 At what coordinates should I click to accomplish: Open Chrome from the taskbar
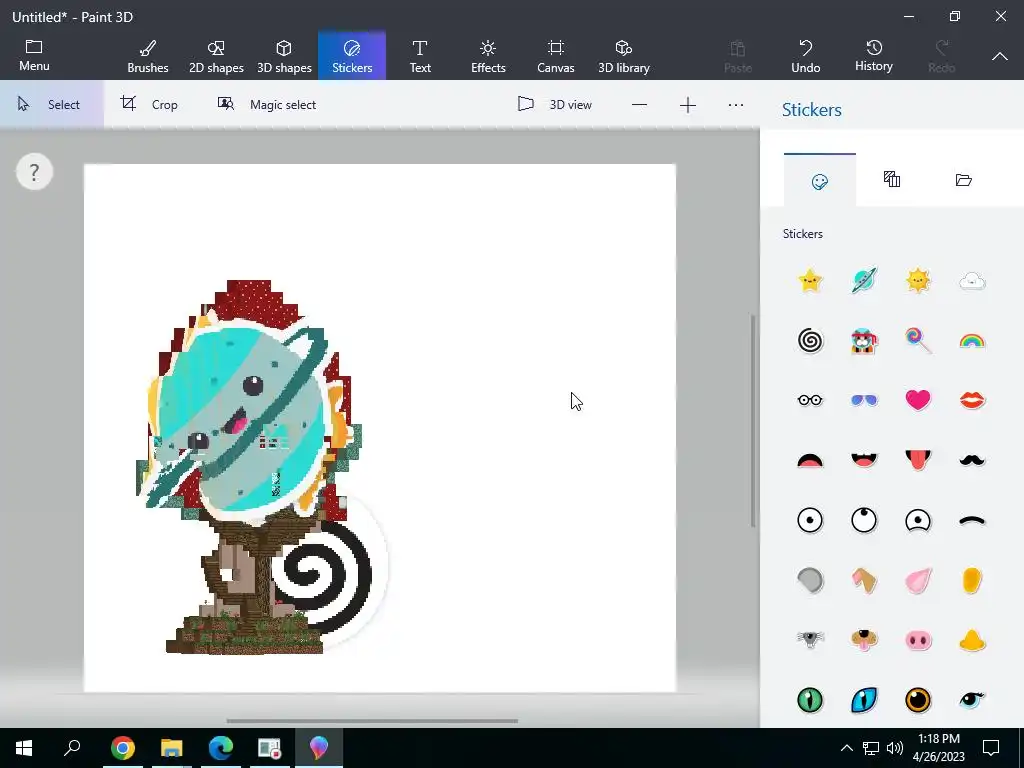pos(123,748)
